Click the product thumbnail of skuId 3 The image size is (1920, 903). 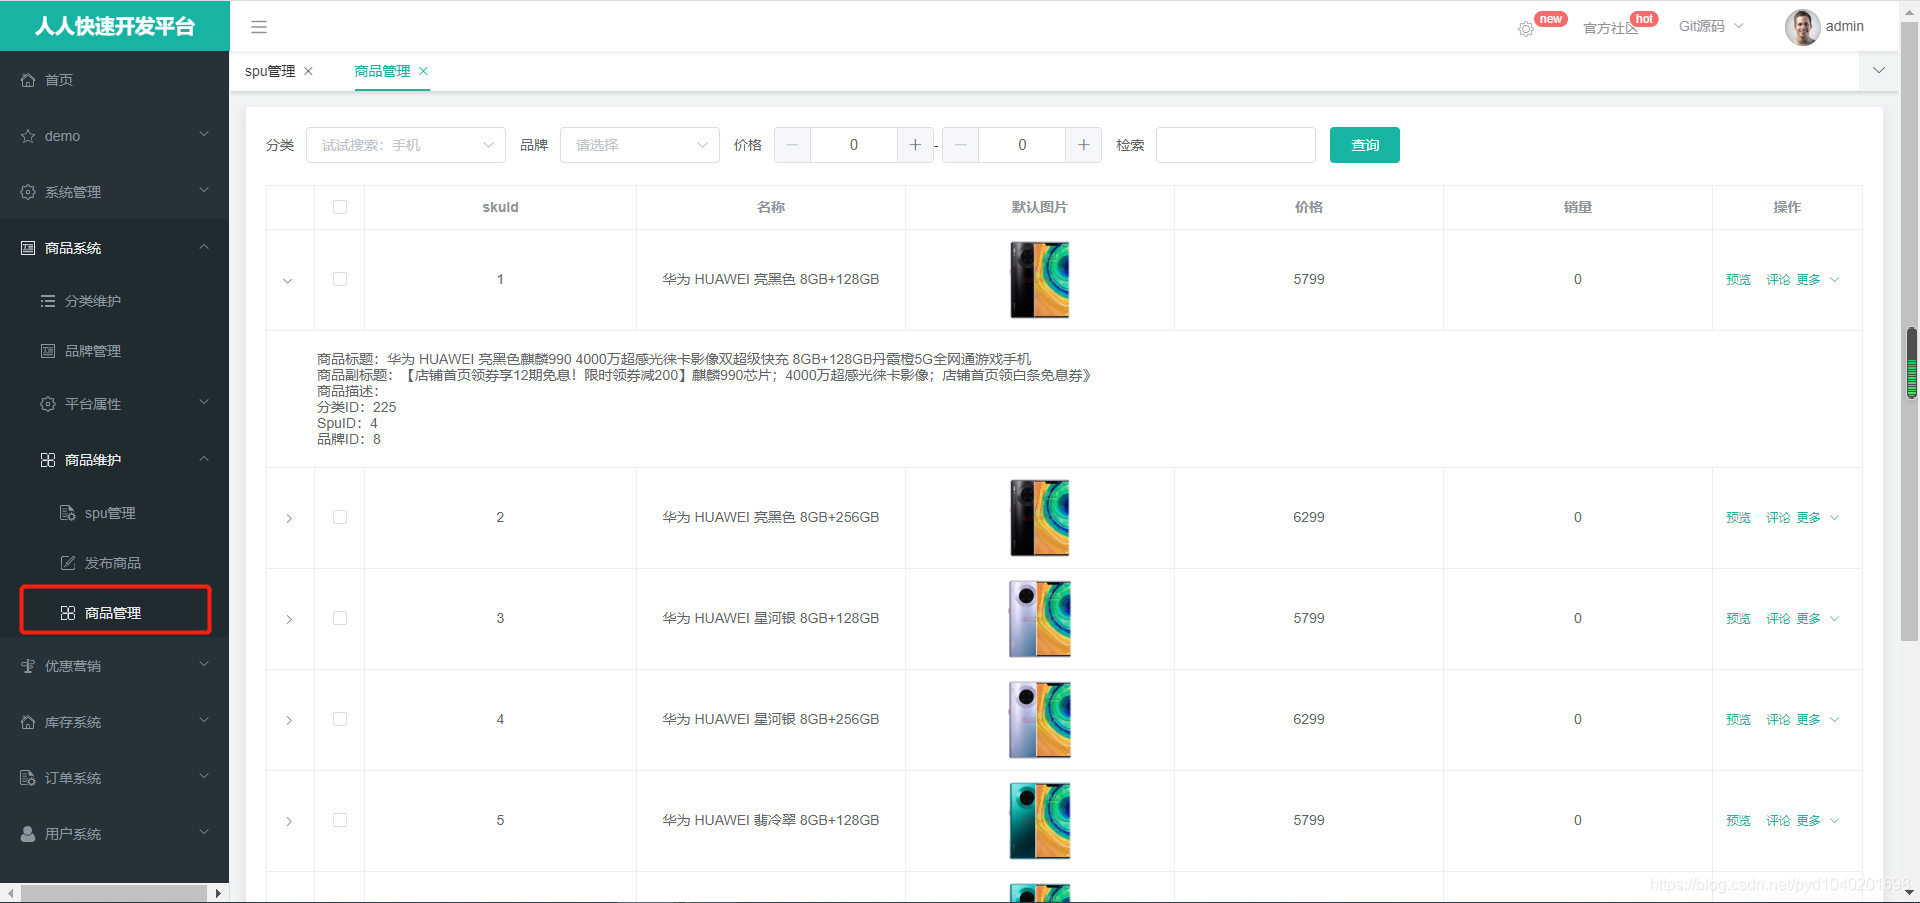click(x=1040, y=619)
